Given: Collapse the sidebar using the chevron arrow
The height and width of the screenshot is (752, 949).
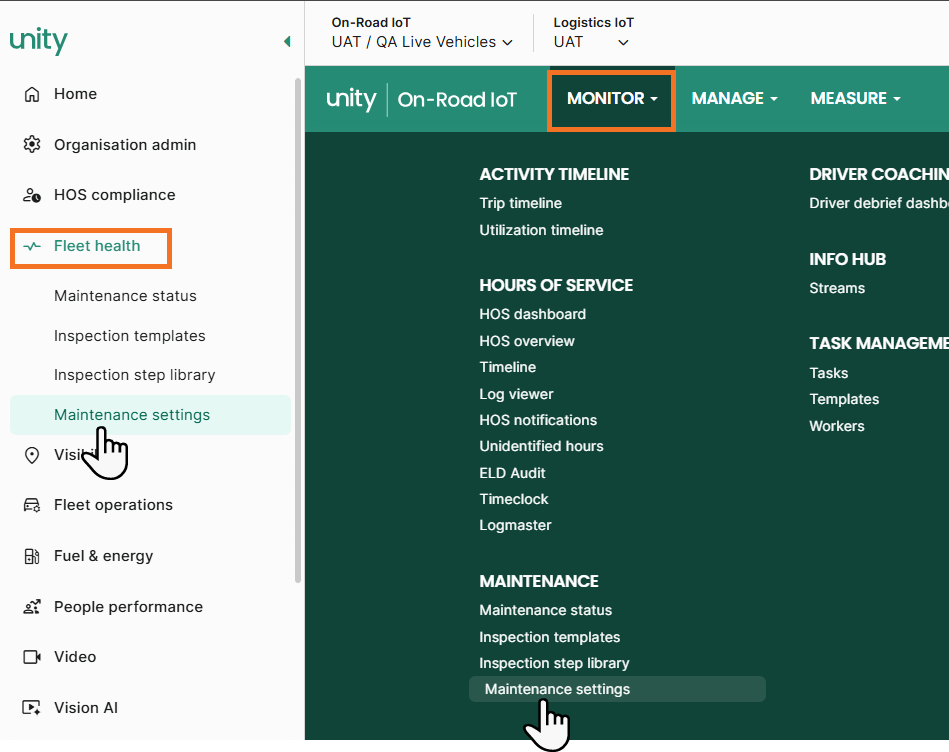Looking at the screenshot, I should tap(288, 43).
